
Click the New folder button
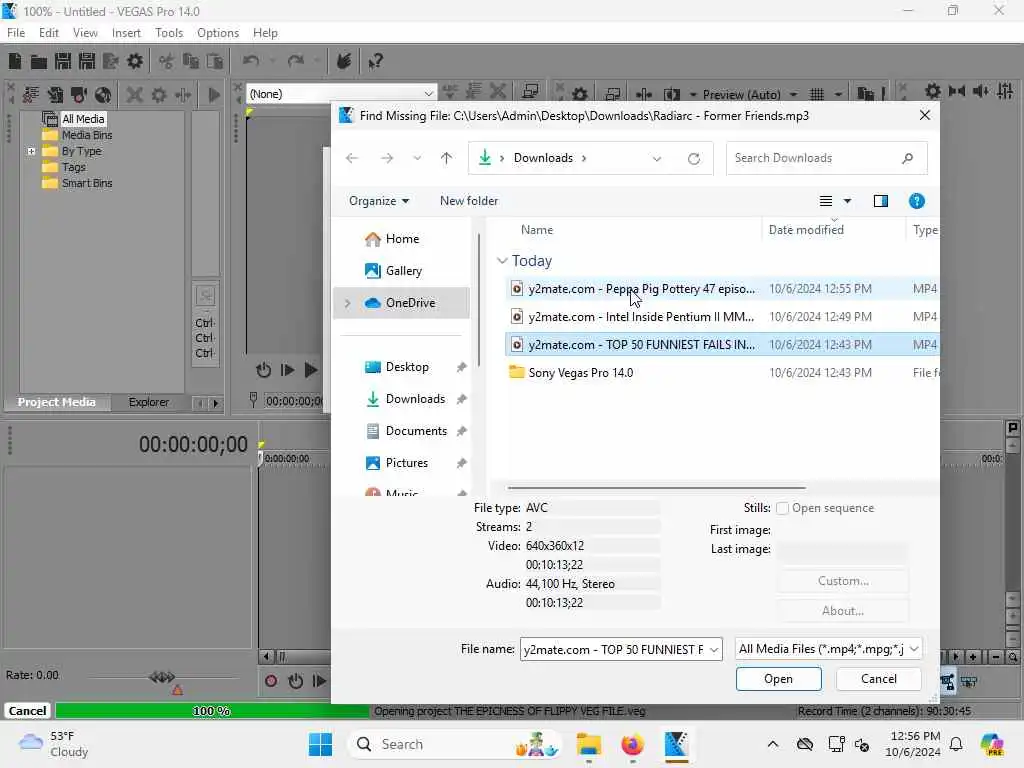tap(469, 201)
